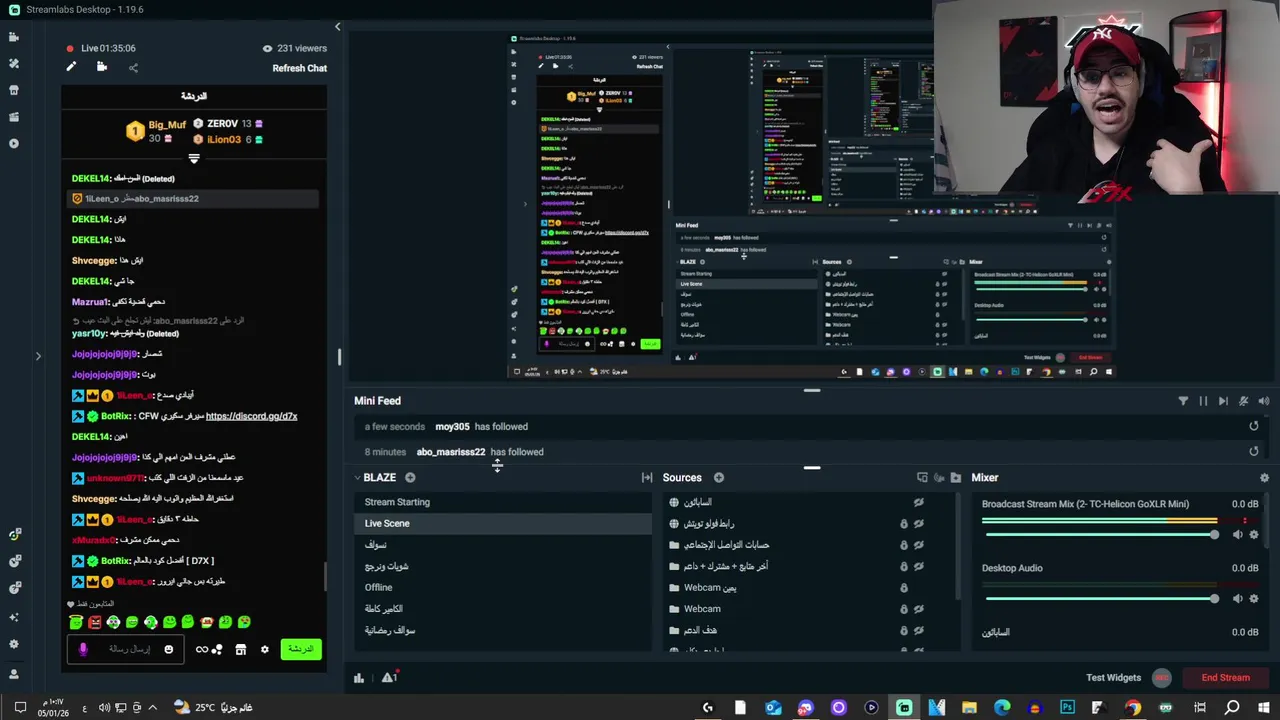
Task: Mute alerts icon in Mini Feed header
Action: tap(1243, 401)
